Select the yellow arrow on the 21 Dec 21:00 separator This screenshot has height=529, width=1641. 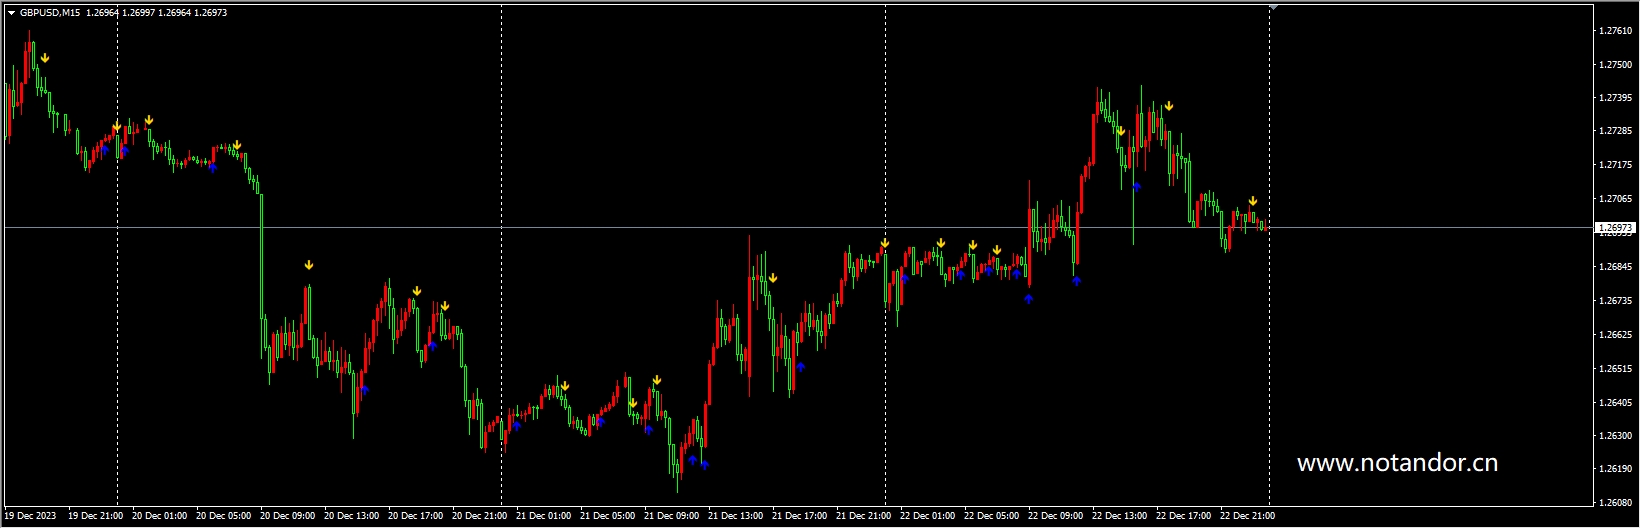pos(885,243)
